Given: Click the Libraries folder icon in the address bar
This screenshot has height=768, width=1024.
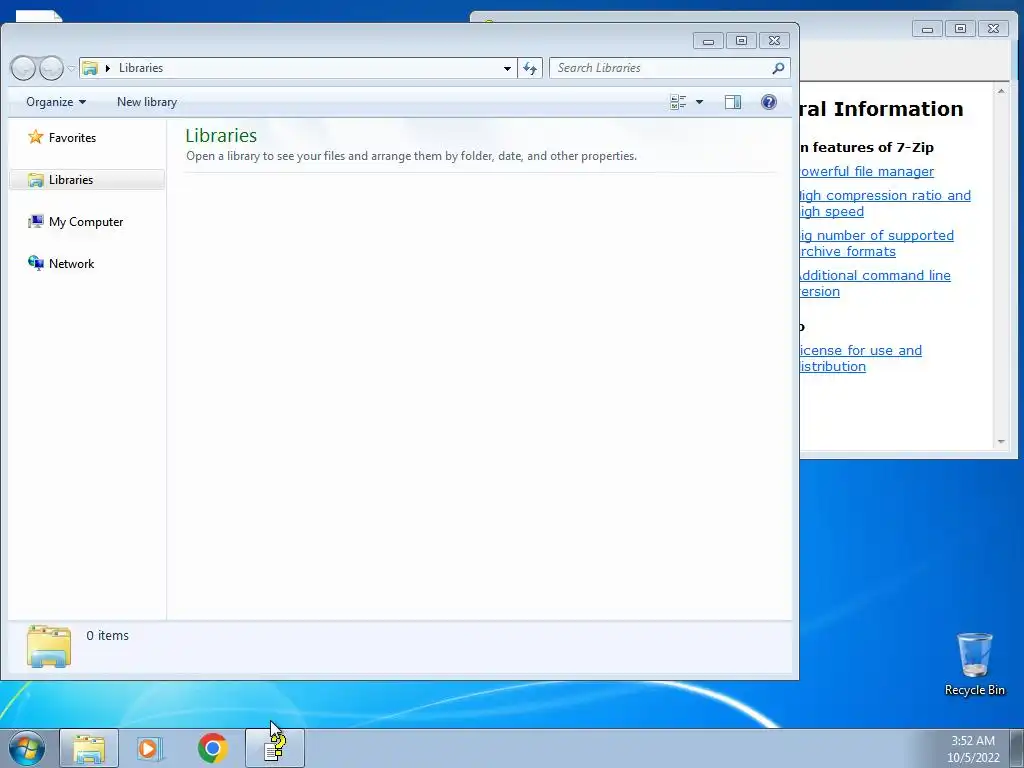Looking at the screenshot, I should tap(90, 68).
